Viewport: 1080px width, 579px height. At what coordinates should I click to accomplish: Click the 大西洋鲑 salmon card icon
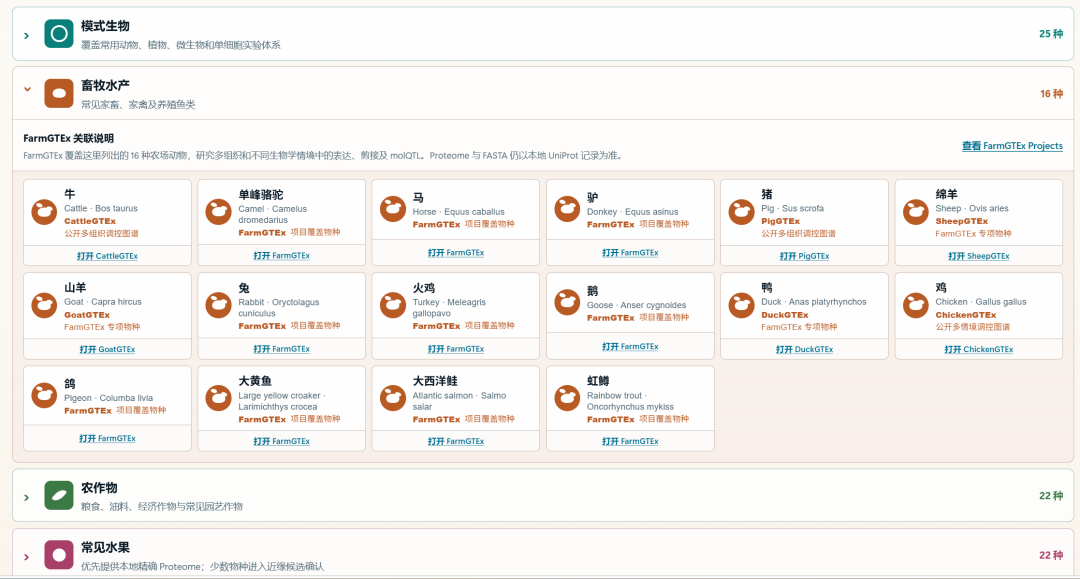click(393, 399)
